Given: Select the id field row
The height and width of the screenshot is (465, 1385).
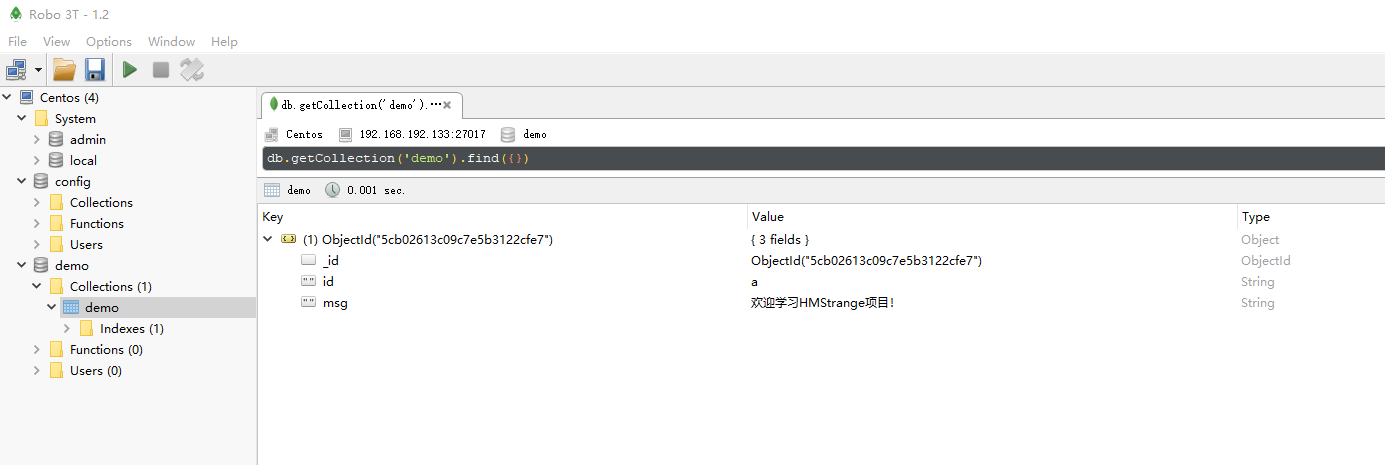Looking at the screenshot, I should (x=821, y=281).
